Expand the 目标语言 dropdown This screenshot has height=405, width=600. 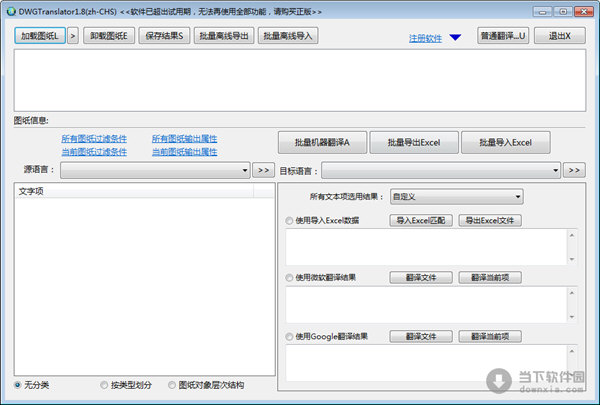click(x=443, y=170)
